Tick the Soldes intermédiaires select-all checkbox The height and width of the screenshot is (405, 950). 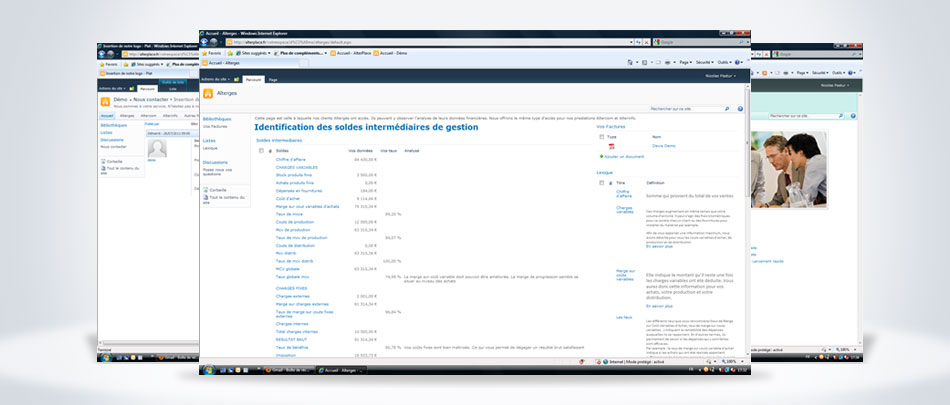tap(261, 150)
